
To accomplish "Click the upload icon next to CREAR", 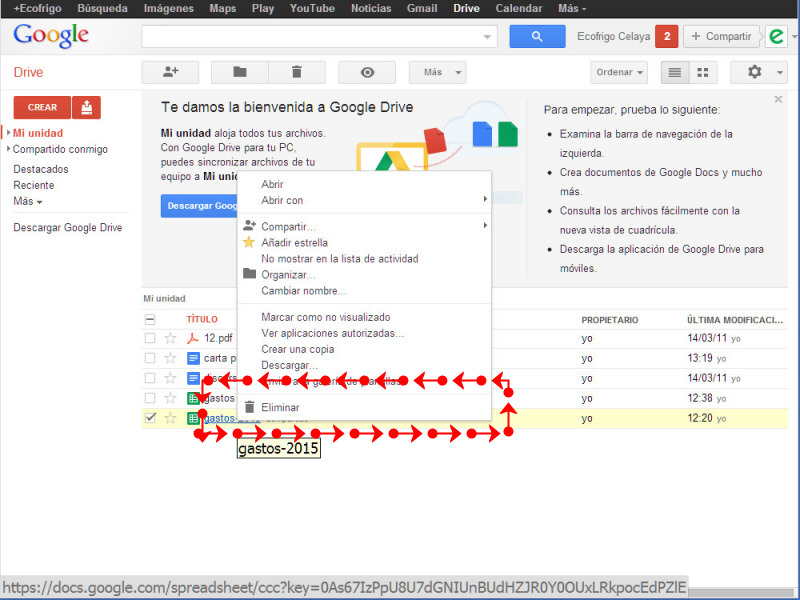I will tap(86, 107).
